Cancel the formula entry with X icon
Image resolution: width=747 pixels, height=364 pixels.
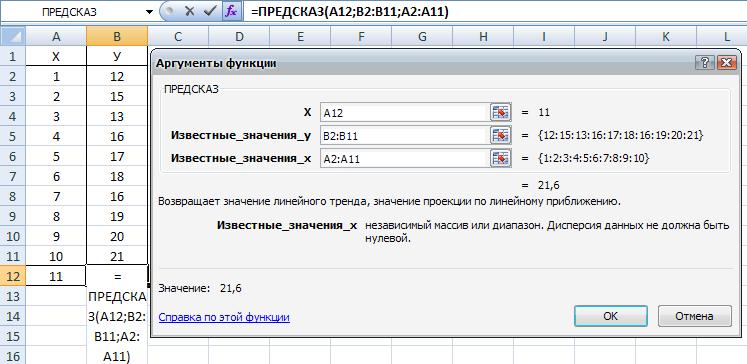(190, 11)
